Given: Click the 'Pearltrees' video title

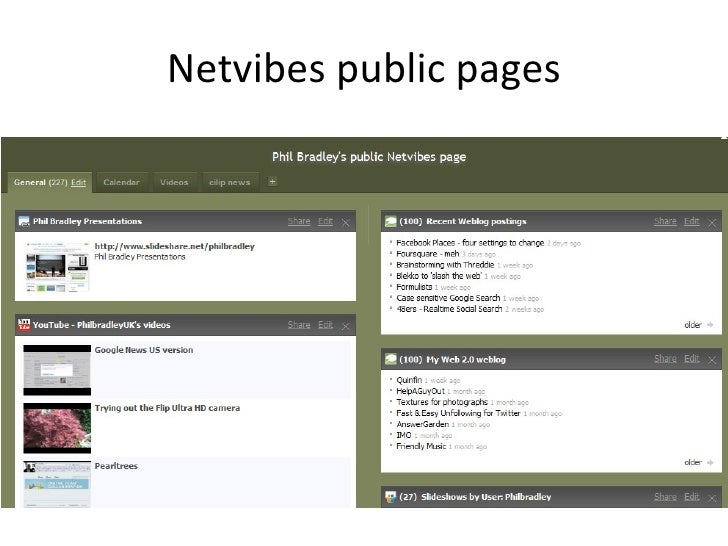Looking at the screenshot, I should [x=116, y=466].
